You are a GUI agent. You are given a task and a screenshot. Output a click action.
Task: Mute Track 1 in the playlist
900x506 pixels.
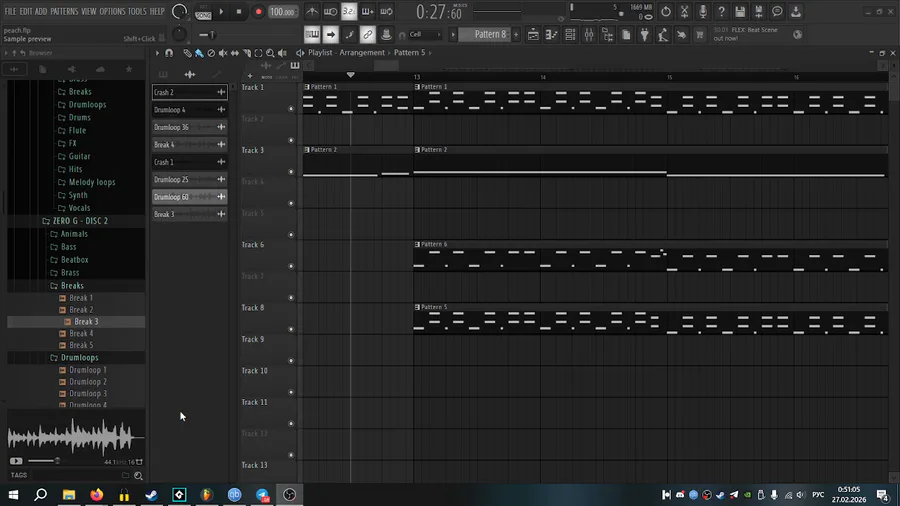pos(291,108)
